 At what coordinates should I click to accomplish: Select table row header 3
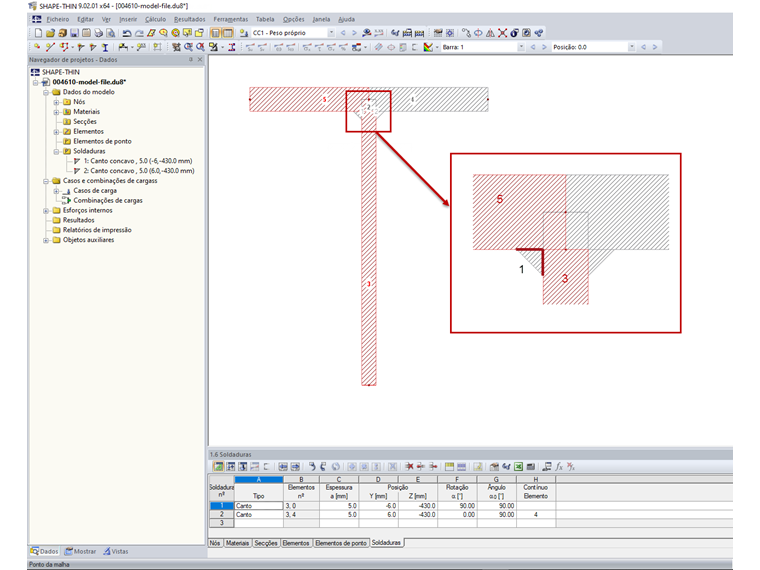(x=222, y=522)
